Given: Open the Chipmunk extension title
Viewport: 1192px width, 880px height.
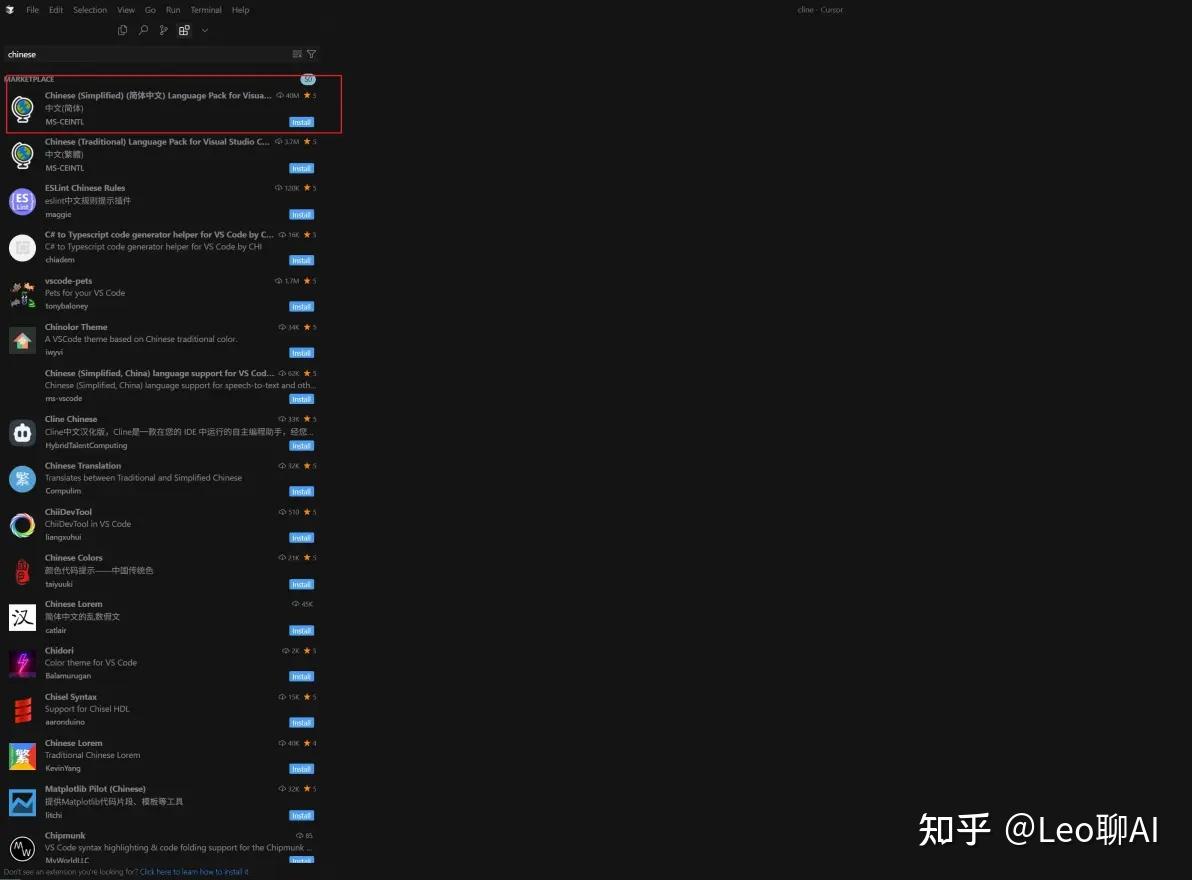Looking at the screenshot, I should [x=65, y=835].
